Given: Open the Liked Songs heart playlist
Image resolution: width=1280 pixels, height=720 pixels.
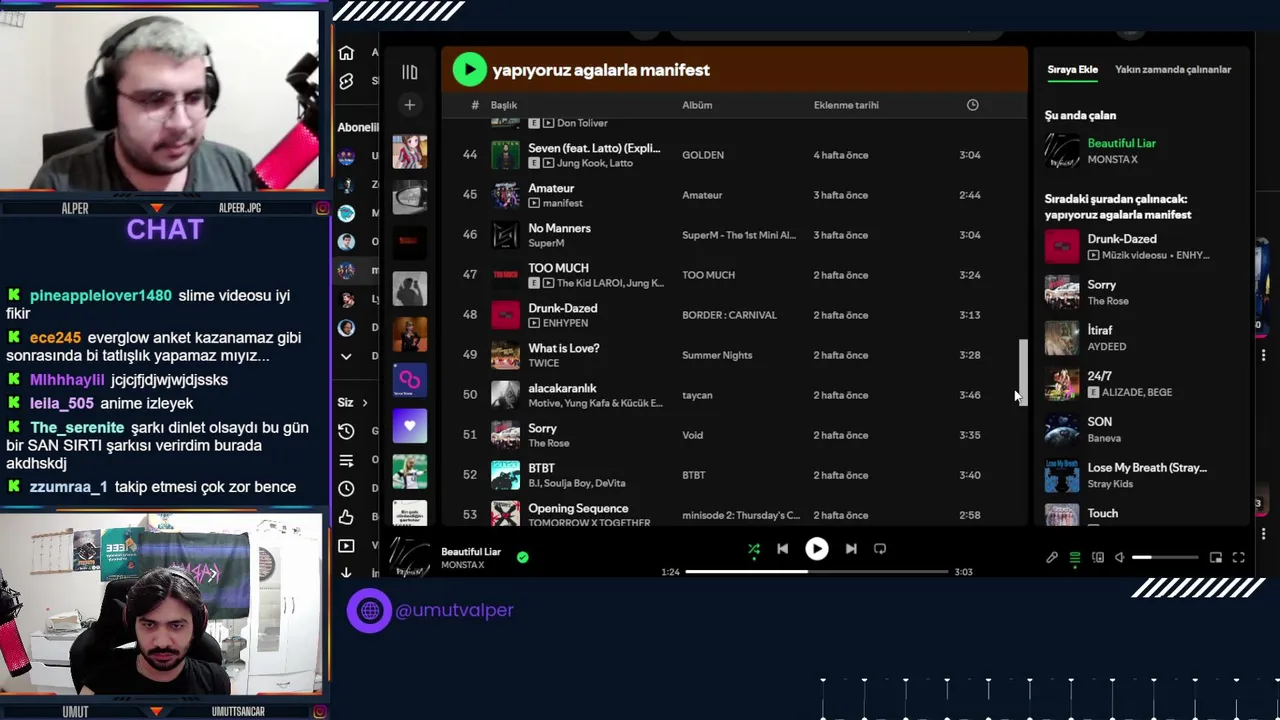Looking at the screenshot, I should point(409,426).
